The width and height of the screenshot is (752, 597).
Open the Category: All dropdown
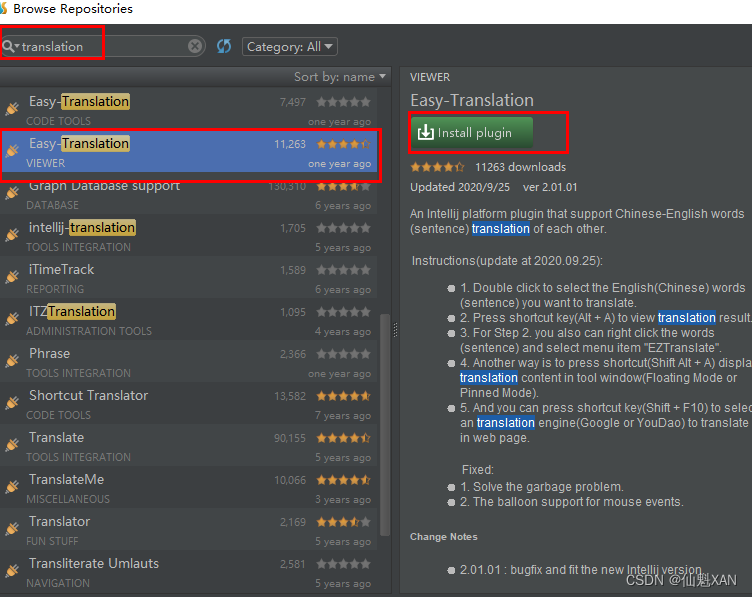coord(290,47)
